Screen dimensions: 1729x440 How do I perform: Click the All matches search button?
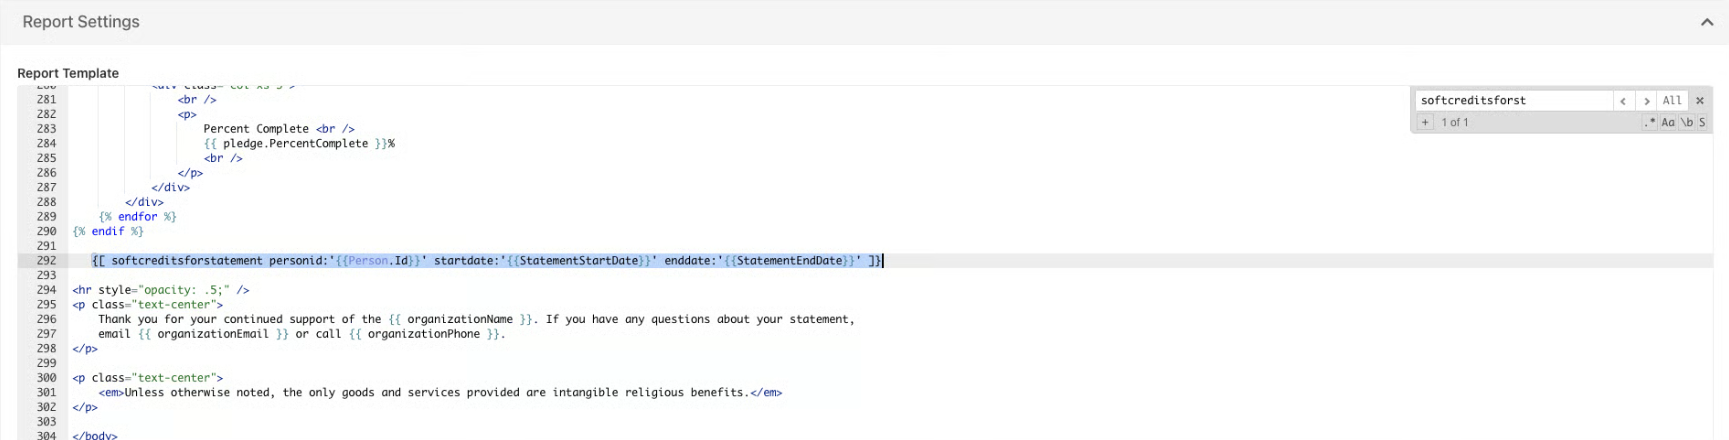1671,101
